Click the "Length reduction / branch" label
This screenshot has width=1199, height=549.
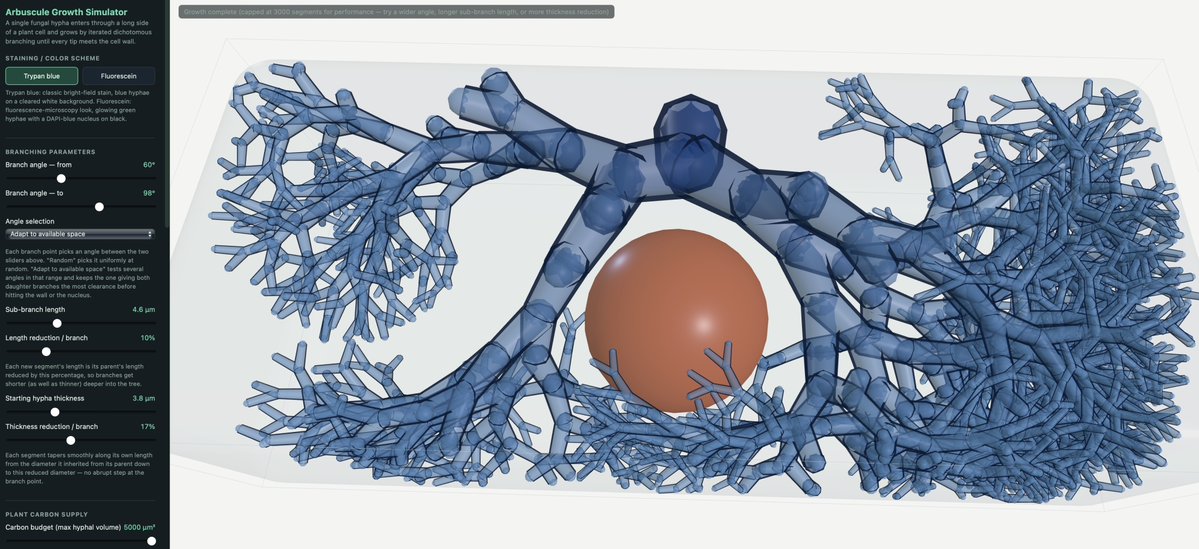(x=47, y=338)
